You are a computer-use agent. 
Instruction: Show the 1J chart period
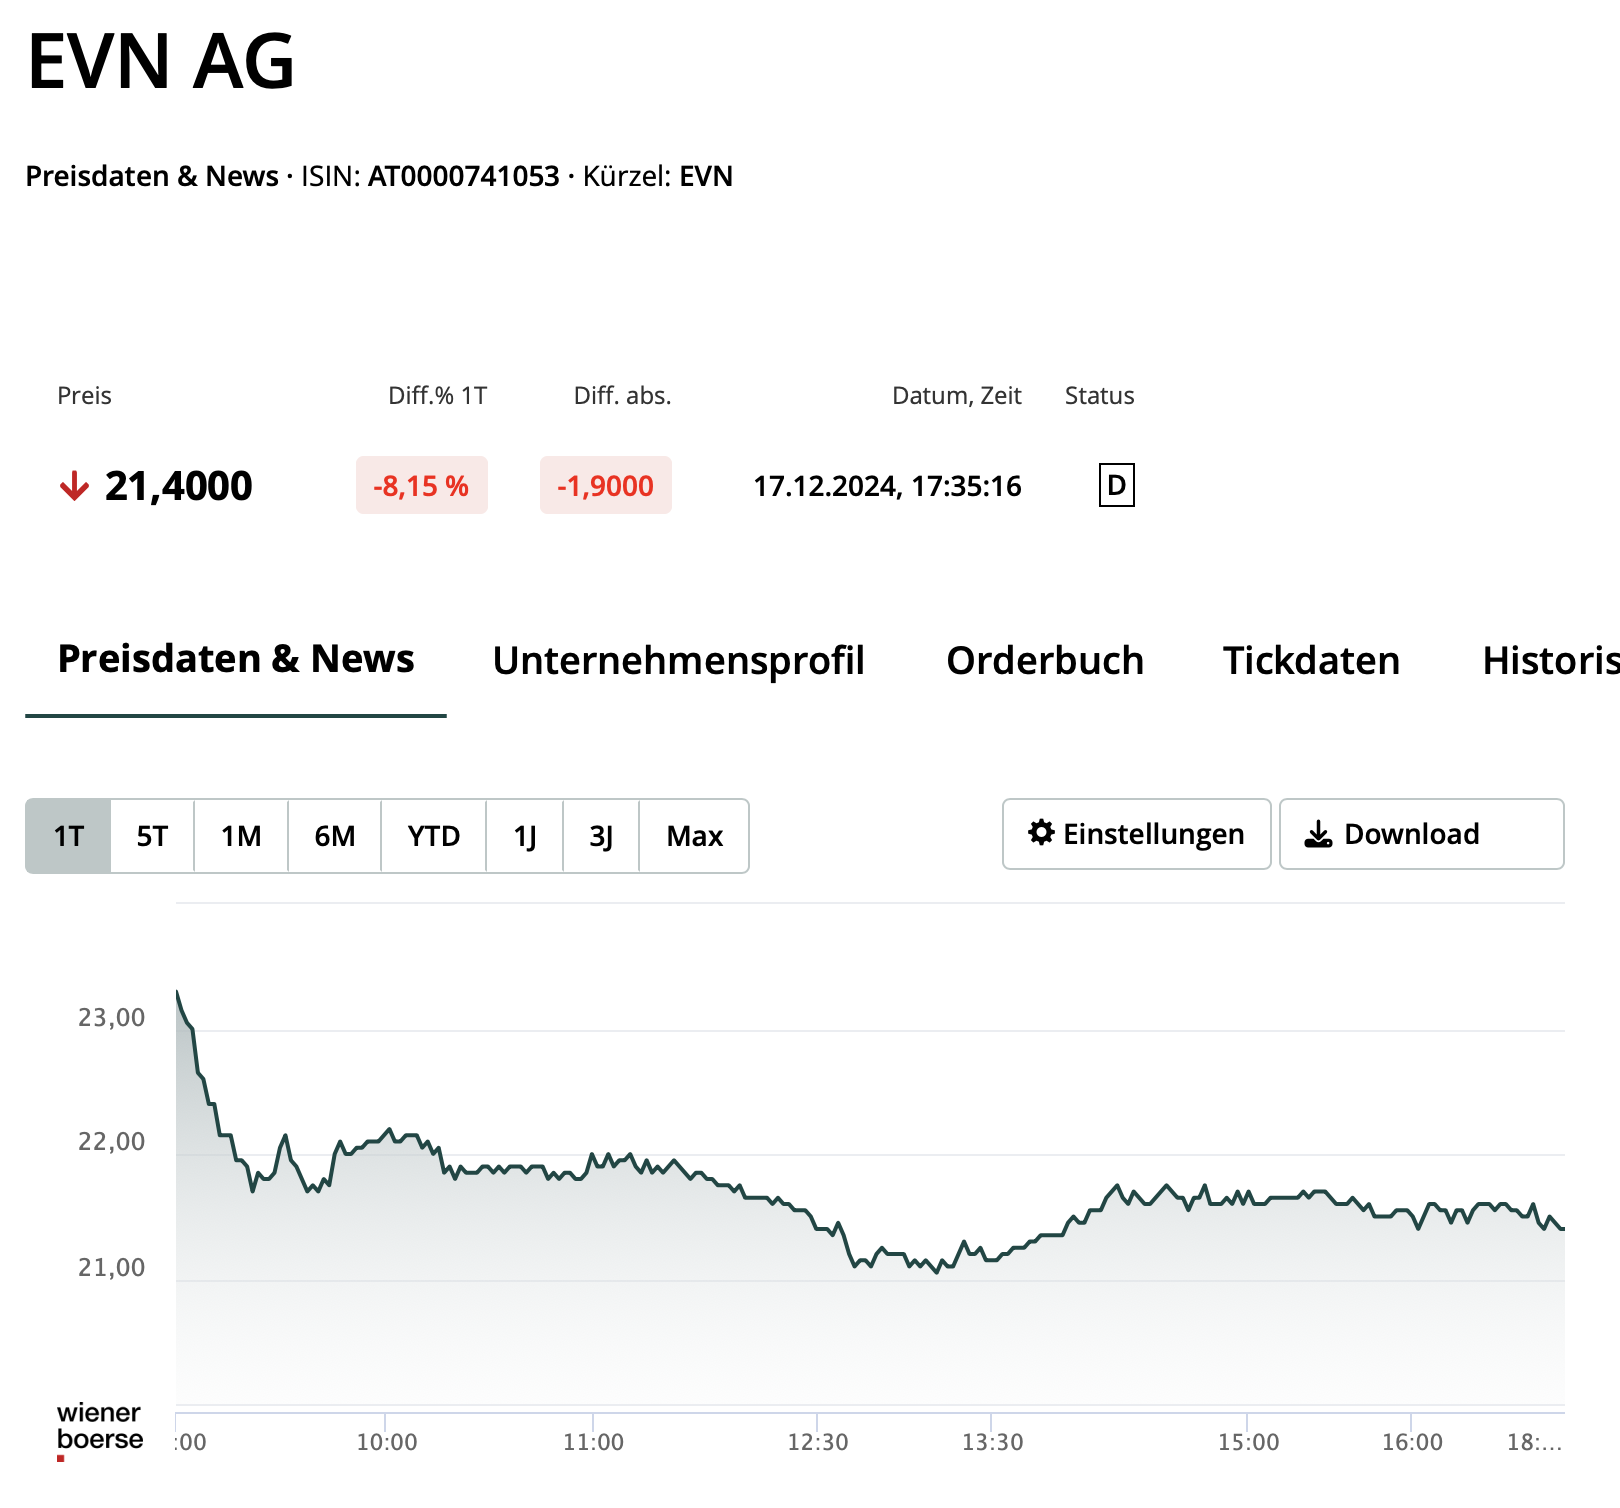point(524,836)
